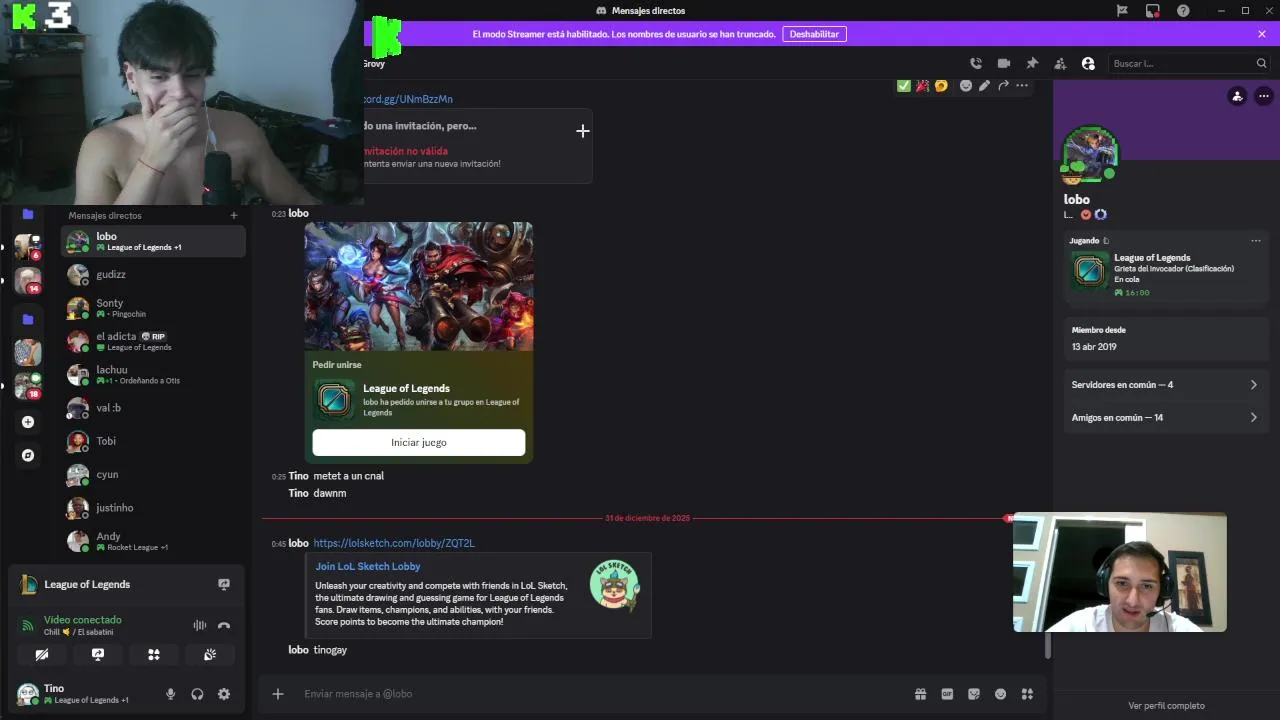Open DM with cyun
This screenshot has height=720, width=1280.
coord(153,474)
